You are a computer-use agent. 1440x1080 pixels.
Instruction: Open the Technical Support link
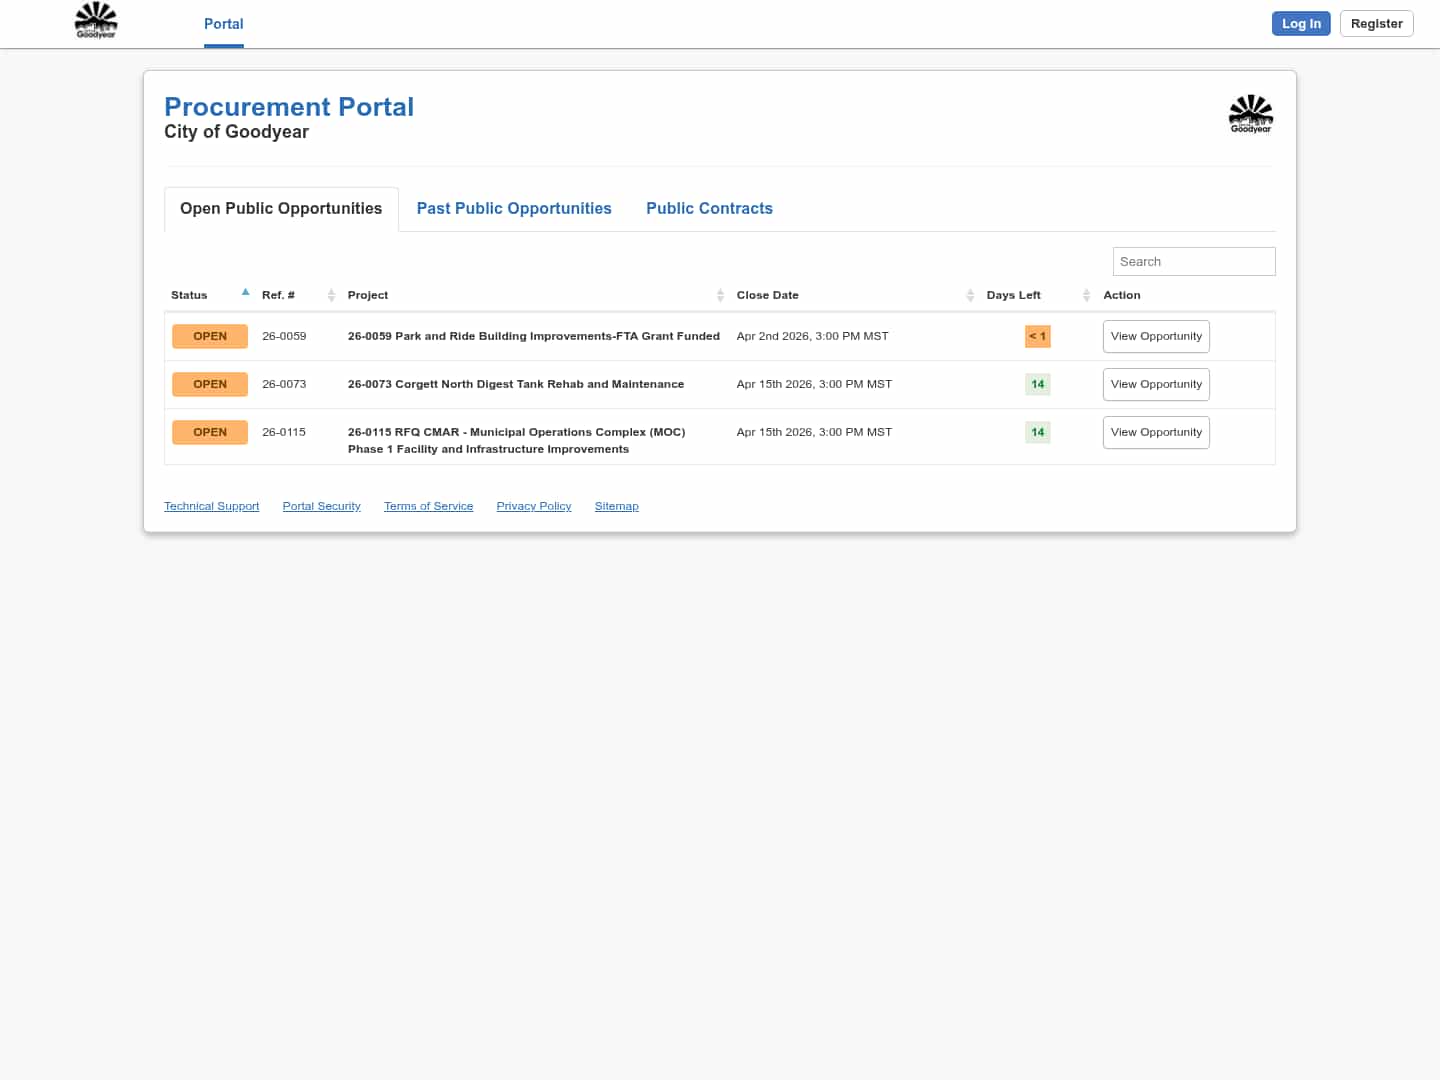[x=211, y=507]
